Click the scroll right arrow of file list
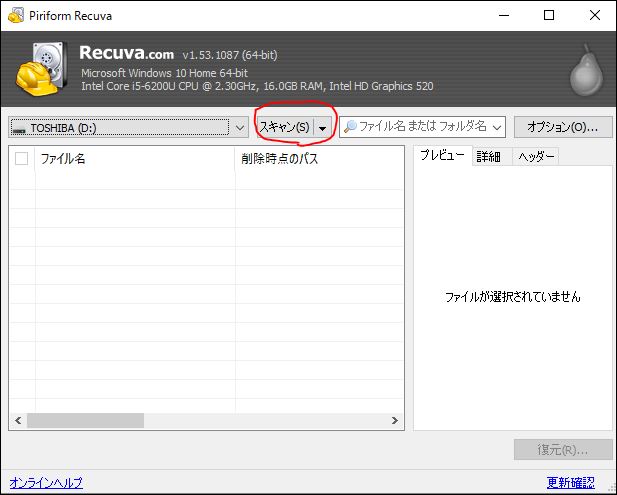The image size is (617, 495). pyautogui.click(x=395, y=421)
